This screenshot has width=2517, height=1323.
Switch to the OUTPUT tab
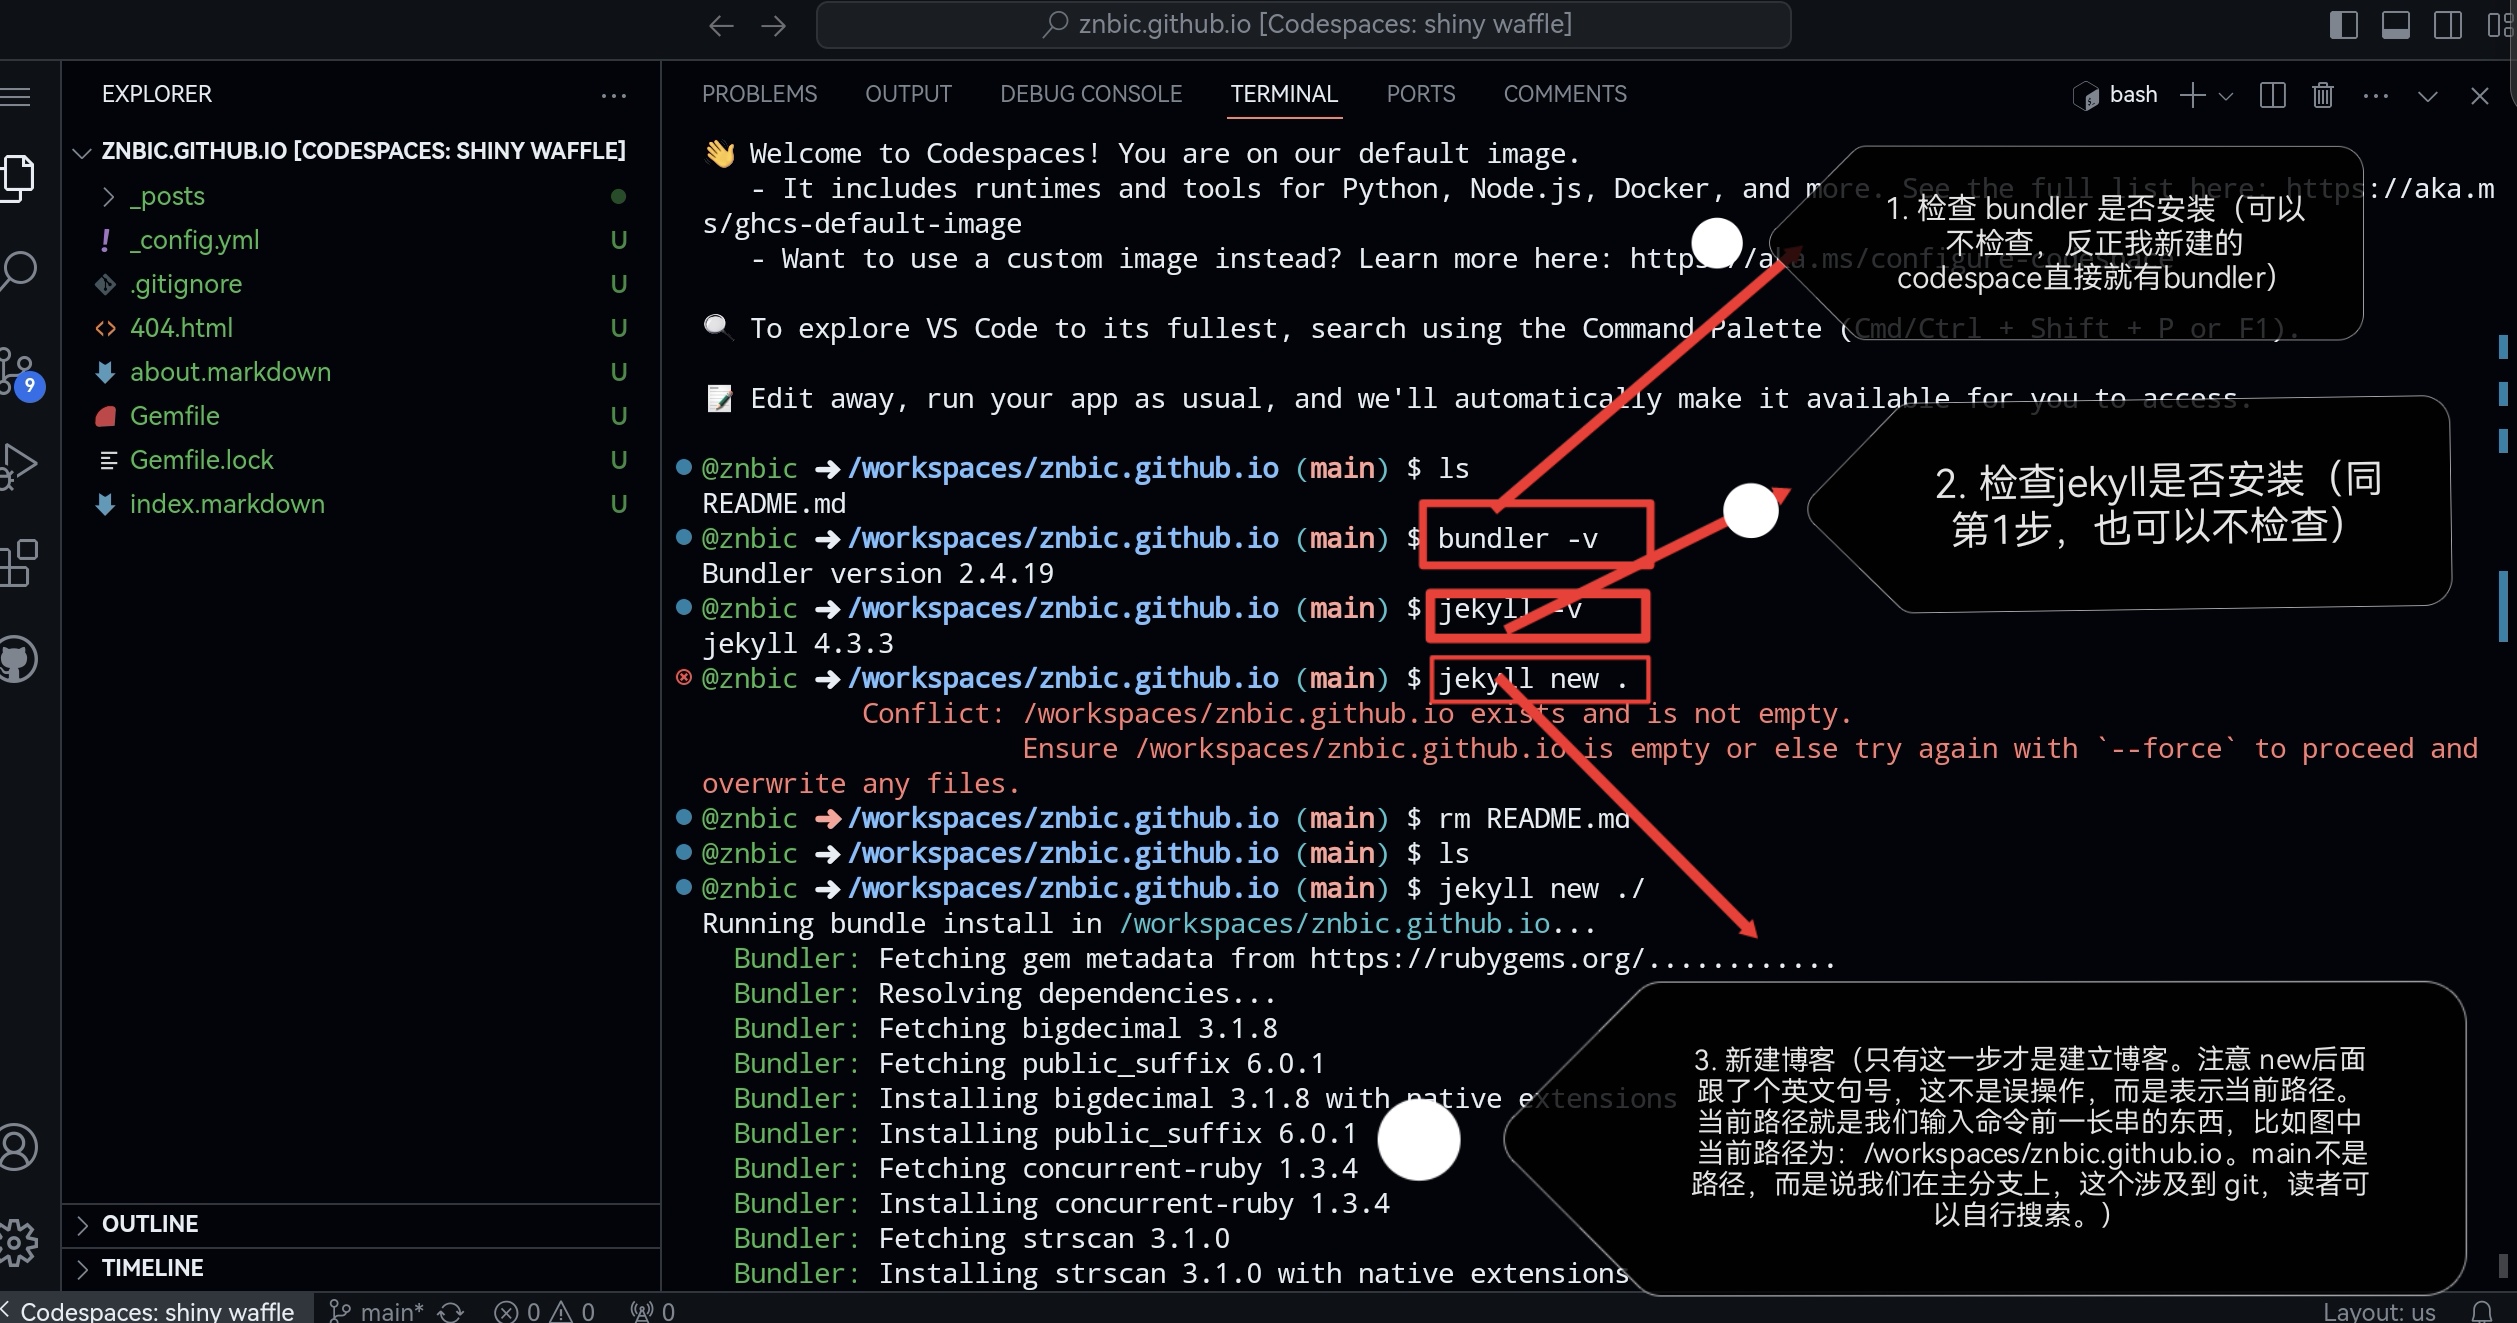(x=908, y=94)
